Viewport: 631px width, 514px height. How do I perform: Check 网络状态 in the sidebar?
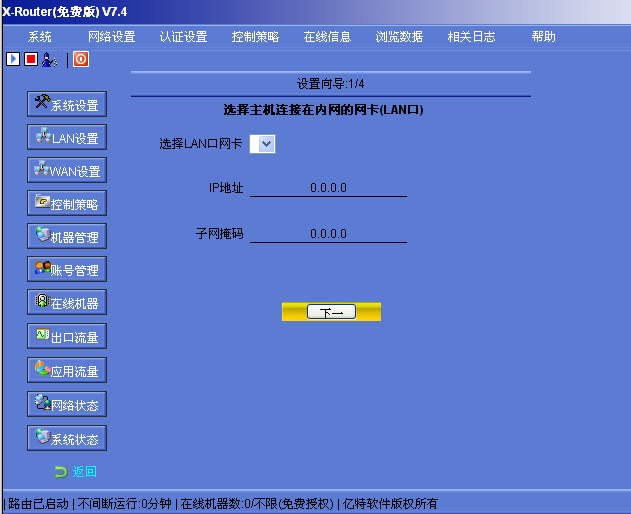pos(67,404)
